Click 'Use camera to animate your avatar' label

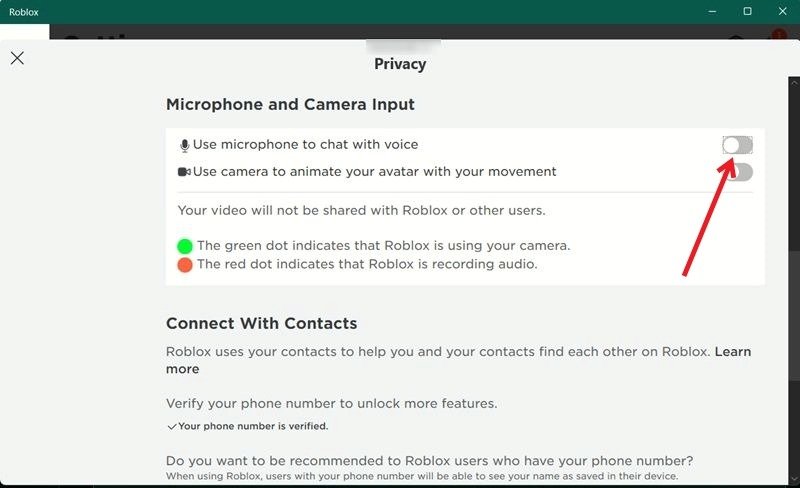click(x=374, y=172)
